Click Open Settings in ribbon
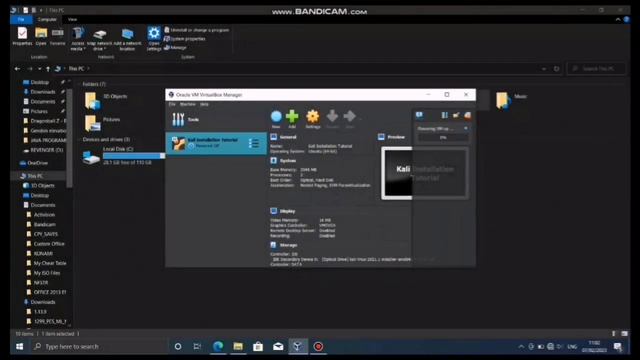The image size is (640, 360). click(154, 39)
